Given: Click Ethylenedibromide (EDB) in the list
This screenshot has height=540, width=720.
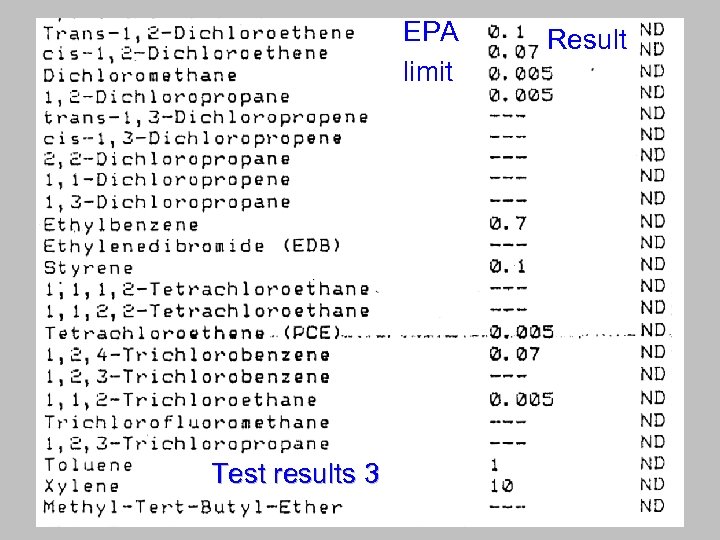Looking at the screenshot, I should (x=192, y=246).
